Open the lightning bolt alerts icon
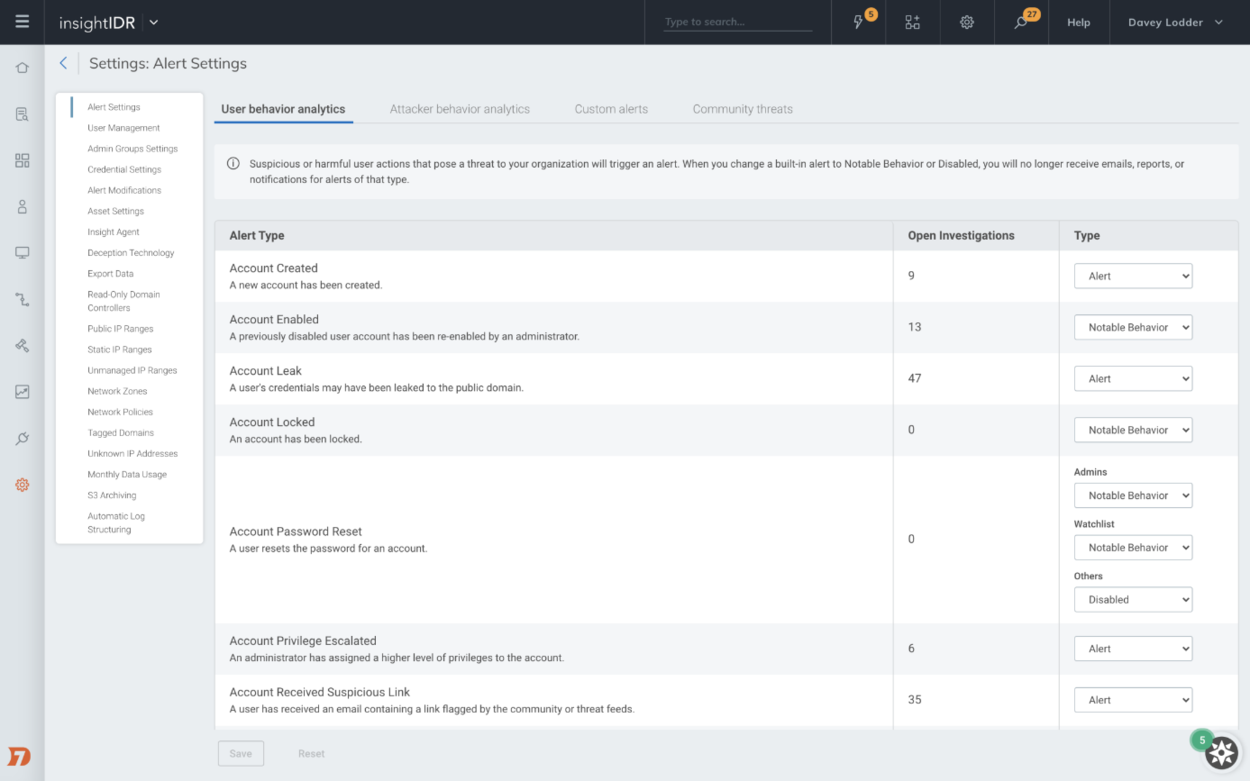The width and height of the screenshot is (1250, 781). tap(858, 22)
